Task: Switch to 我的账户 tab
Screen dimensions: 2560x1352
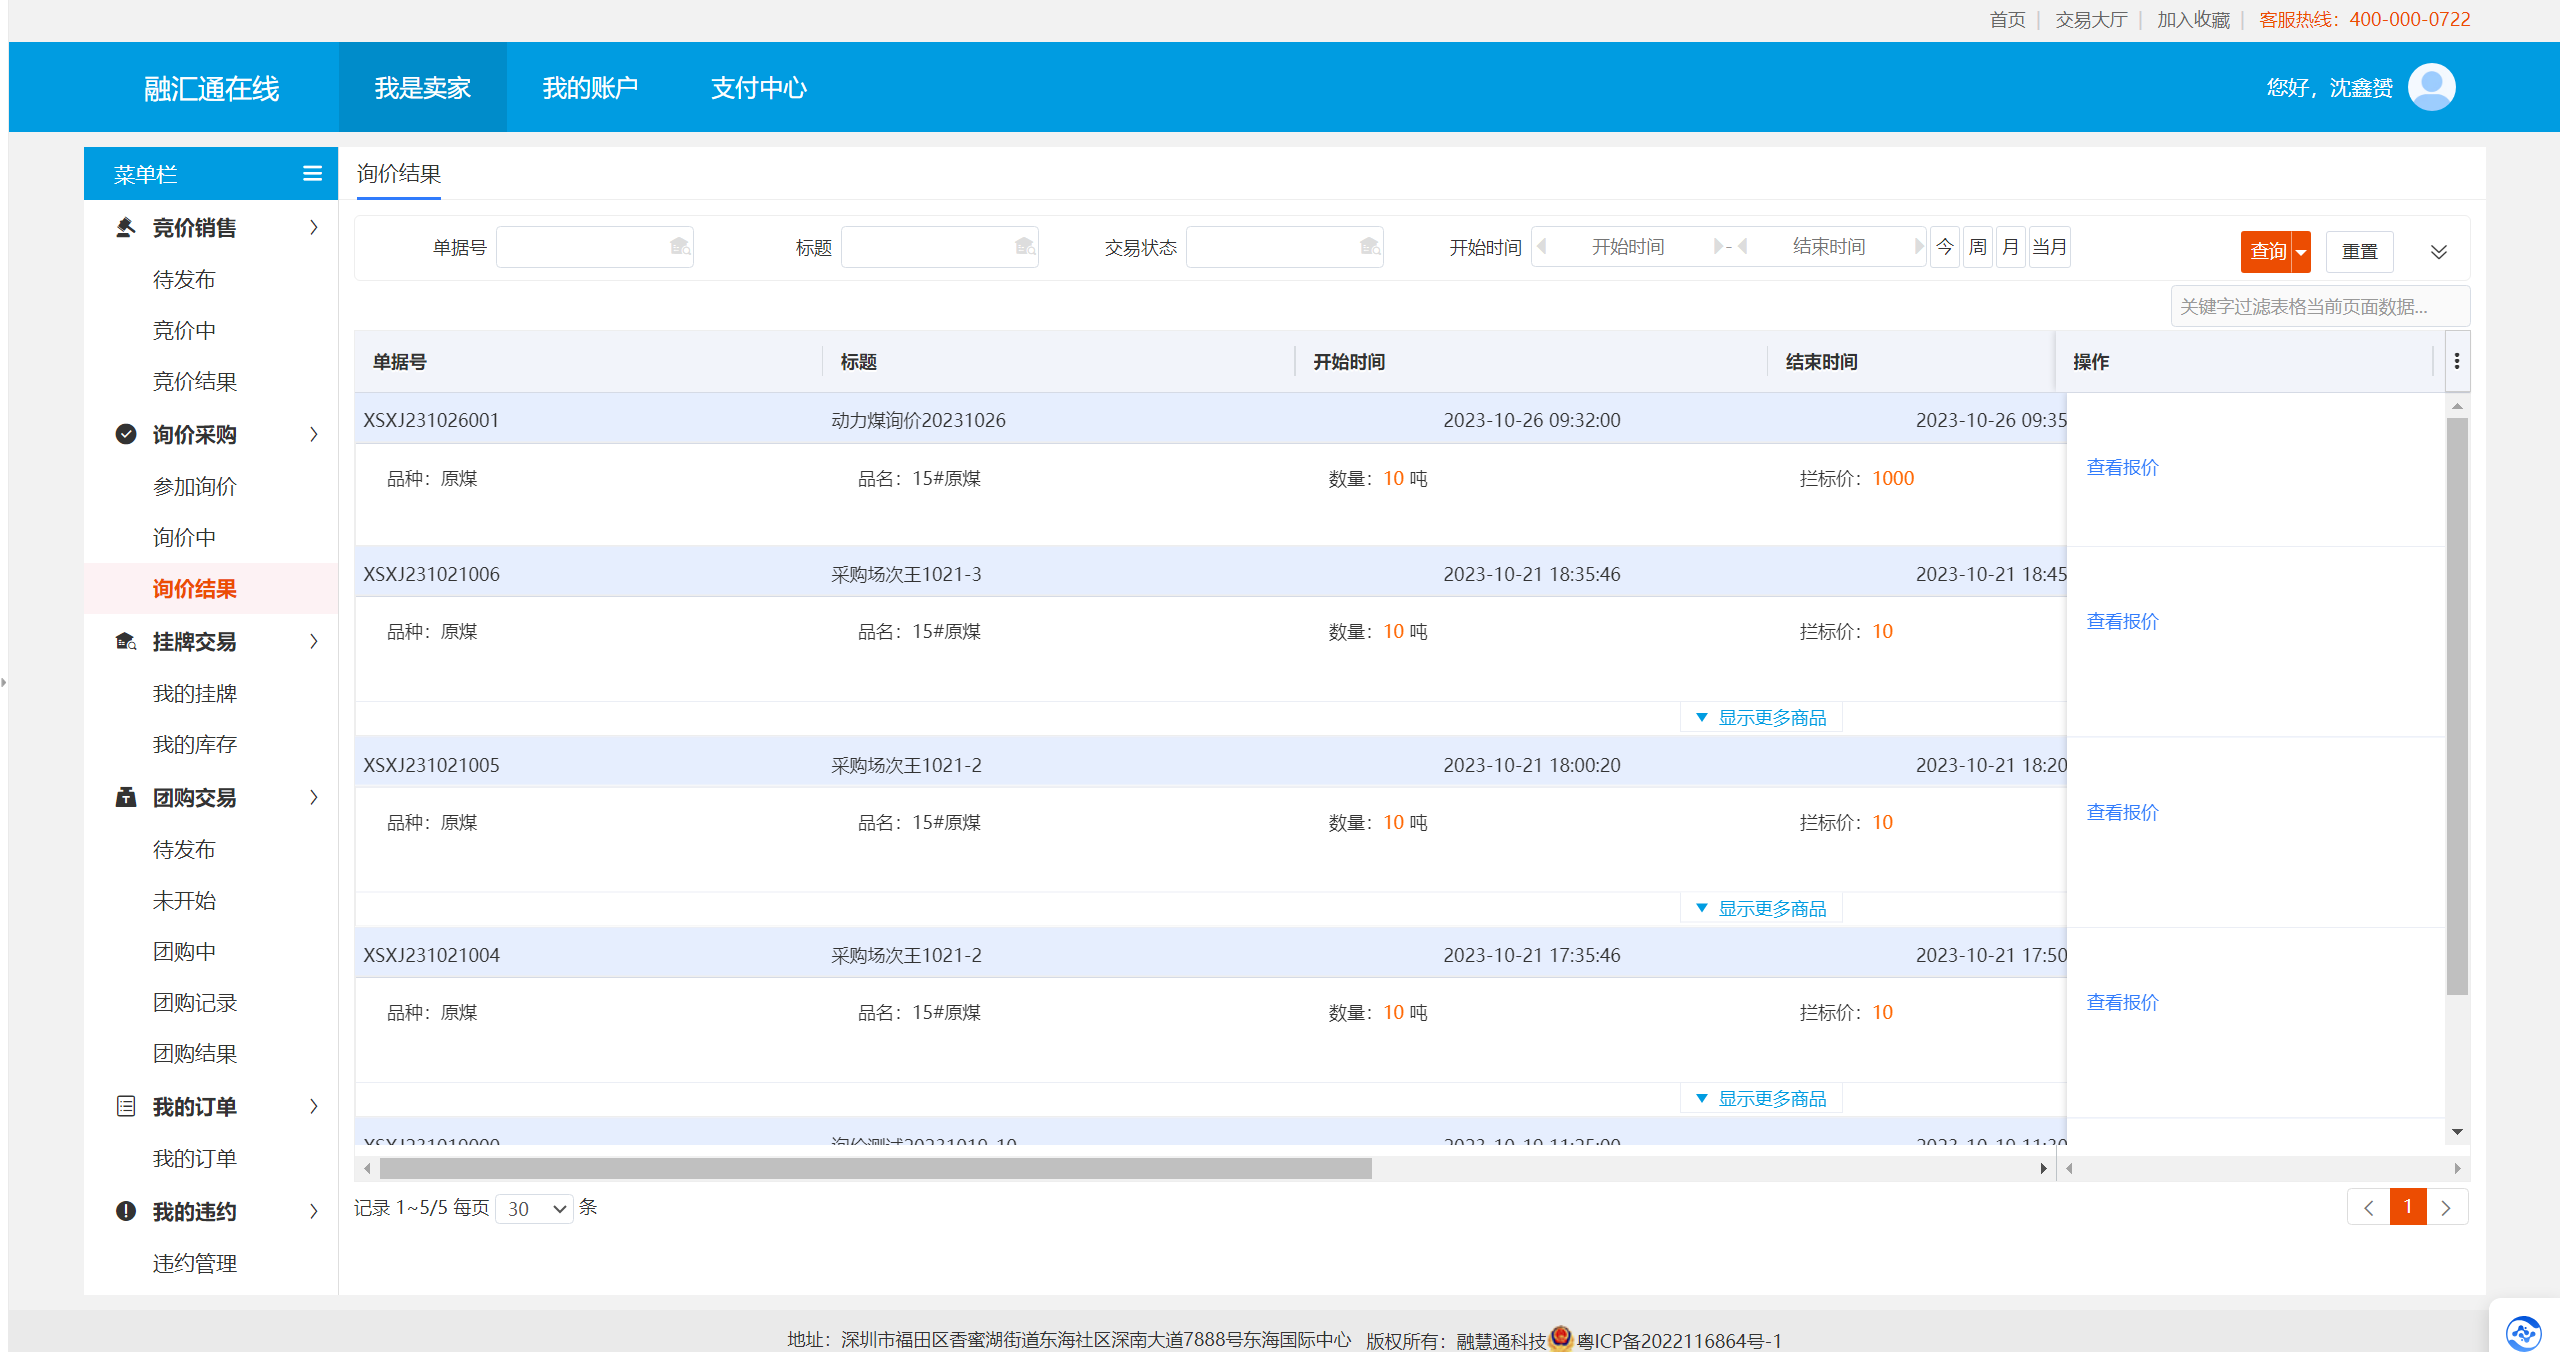Action: coord(590,88)
